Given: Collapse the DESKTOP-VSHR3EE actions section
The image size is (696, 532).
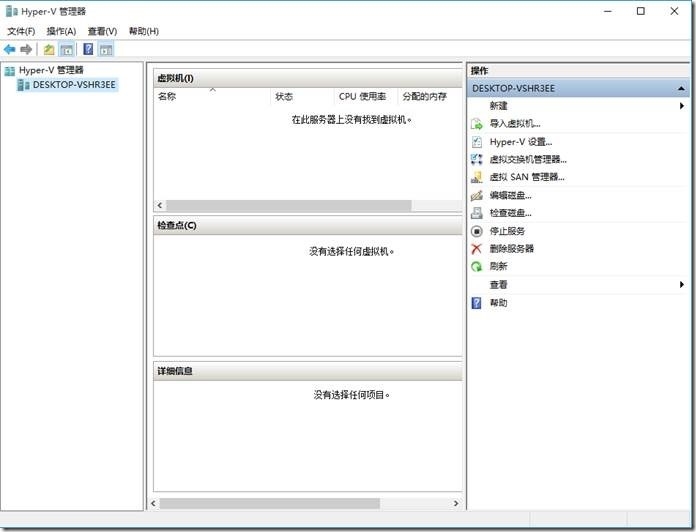Looking at the screenshot, I should click(x=681, y=89).
